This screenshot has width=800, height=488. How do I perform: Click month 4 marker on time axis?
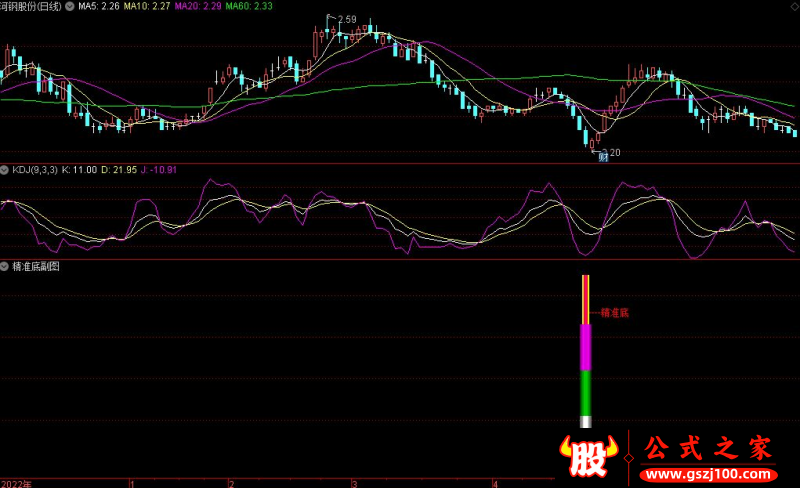pos(494,483)
